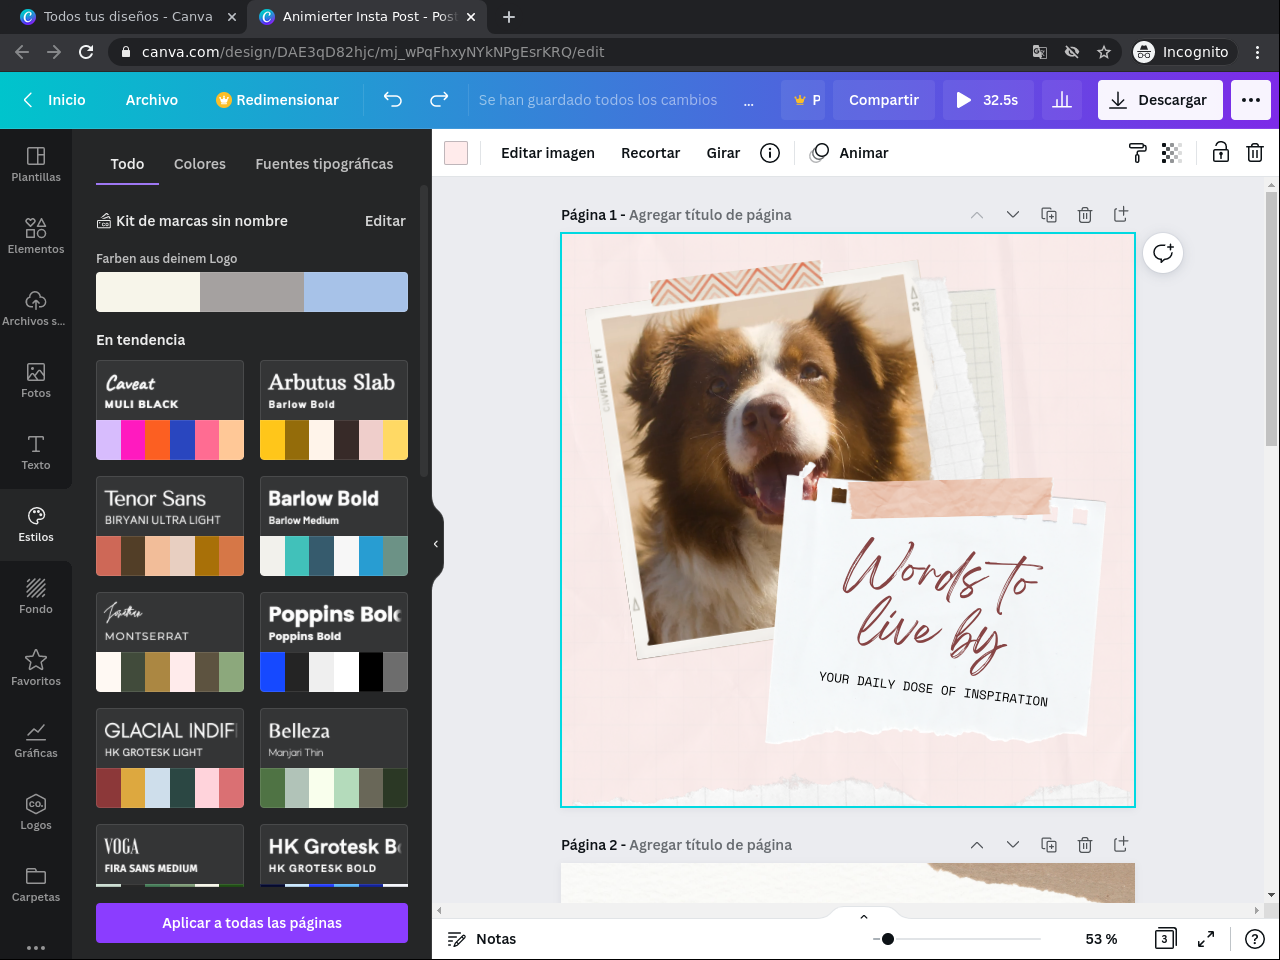The width and height of the screenshot is (1280, 960).
Task: Open the Redimensionar option
Action: 277,100
